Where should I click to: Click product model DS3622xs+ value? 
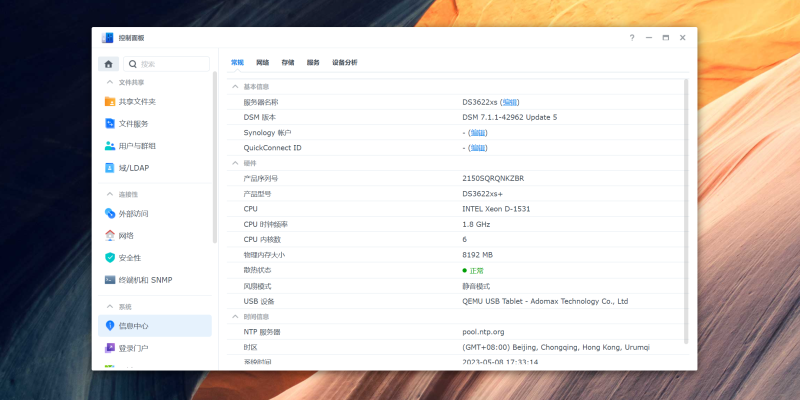[483, 194]
